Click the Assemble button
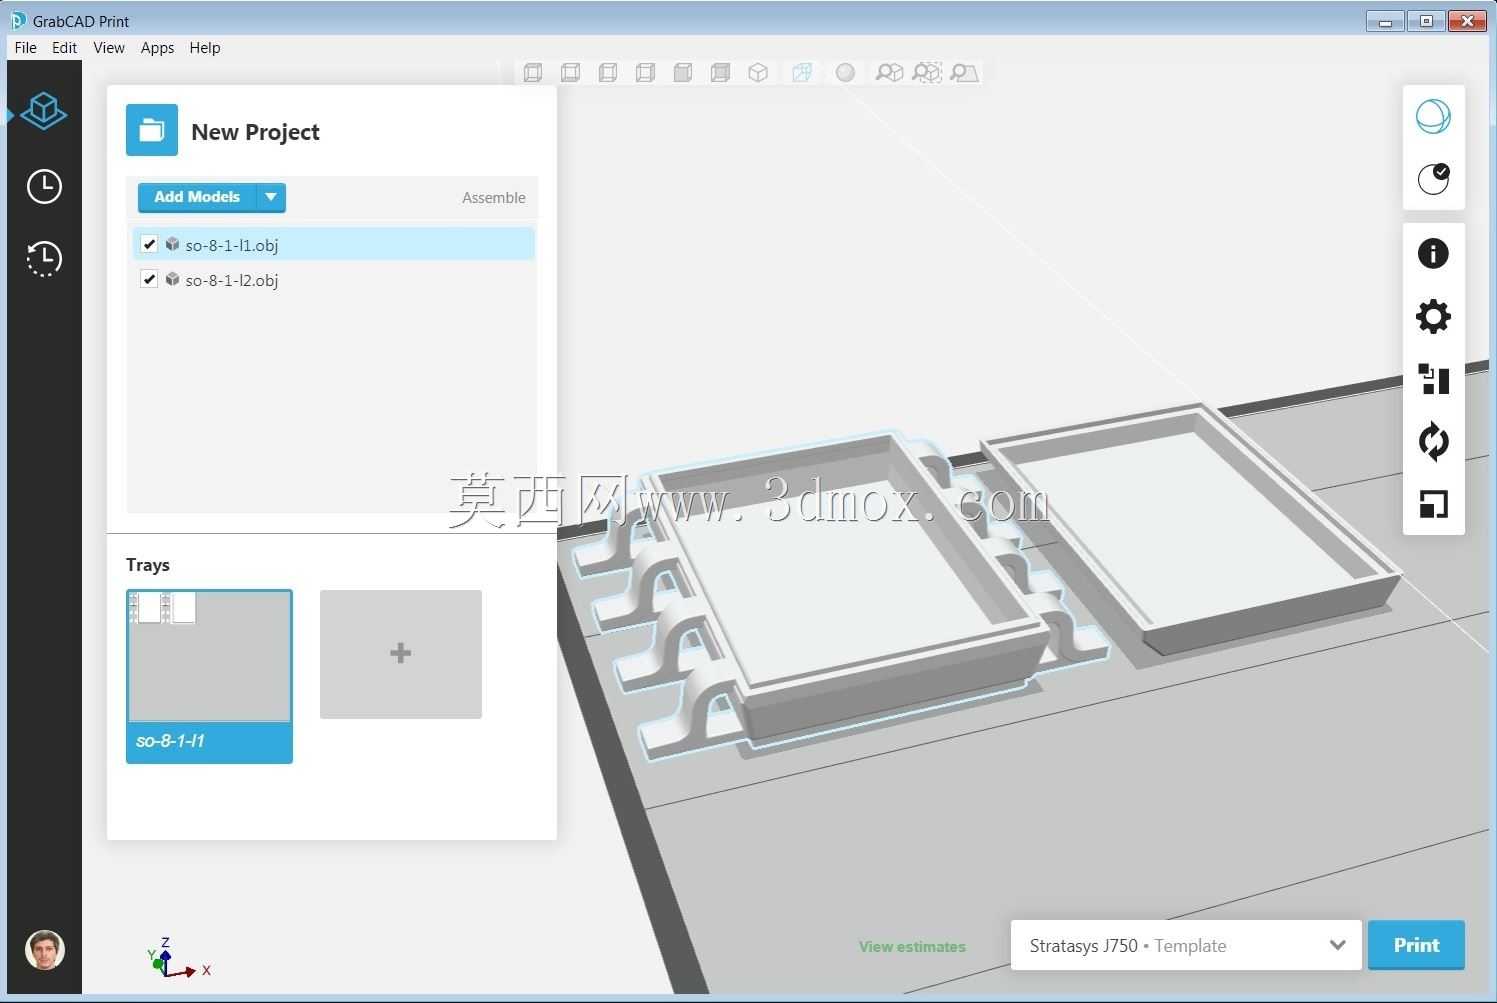 point(493,197)
